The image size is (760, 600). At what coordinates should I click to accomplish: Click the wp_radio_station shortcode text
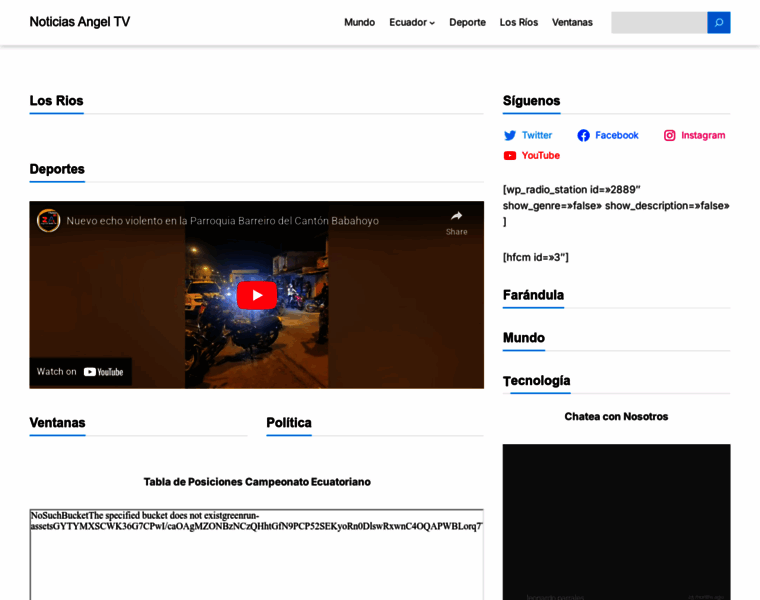[616, 205]
